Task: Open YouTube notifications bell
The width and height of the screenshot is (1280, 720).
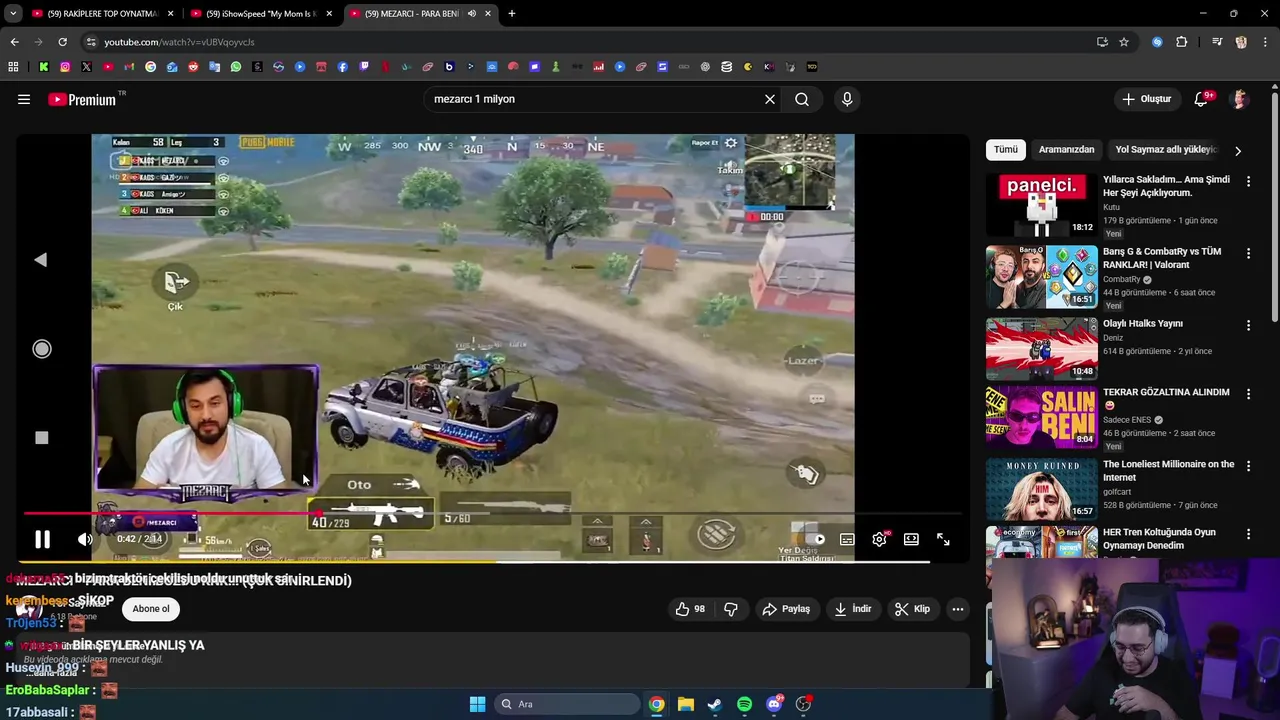Action: pyautogui.click(x=1201, y=99)
